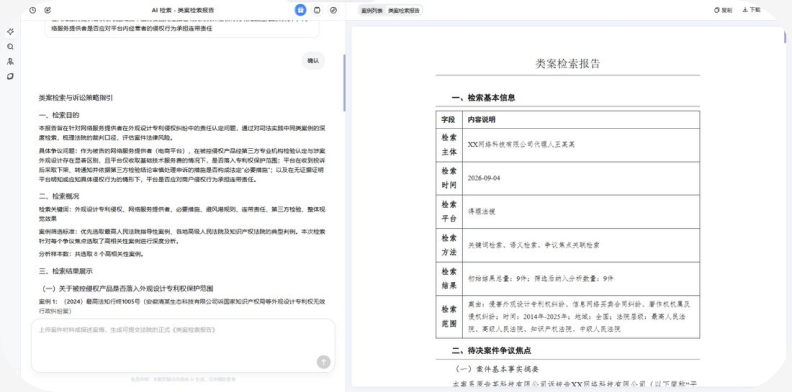The image size is (792, 392).
Task: Select the blue highlighted toolbar icon
Action: (301, 10)
